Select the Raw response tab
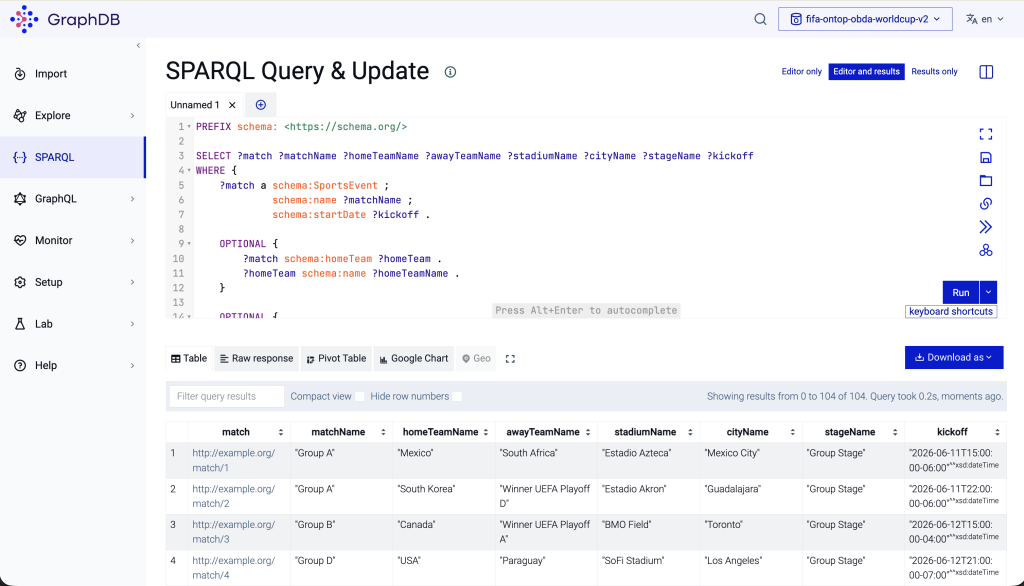The image size is (1024, 586). [x=256, y=358]
